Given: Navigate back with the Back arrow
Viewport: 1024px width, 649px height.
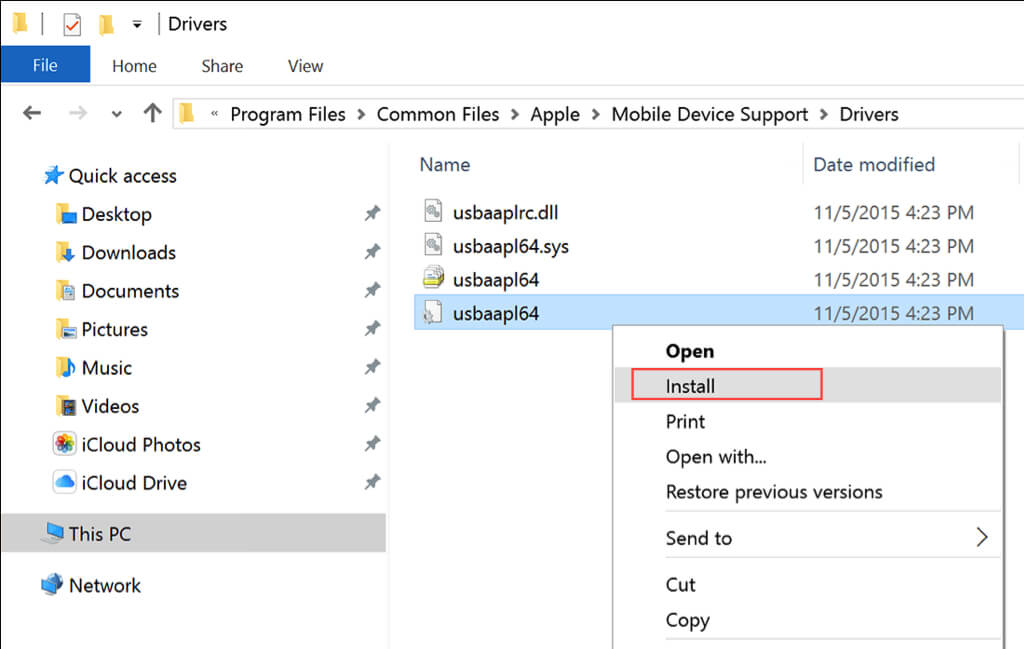Looking at the screenshot, I should click(32, 114).
